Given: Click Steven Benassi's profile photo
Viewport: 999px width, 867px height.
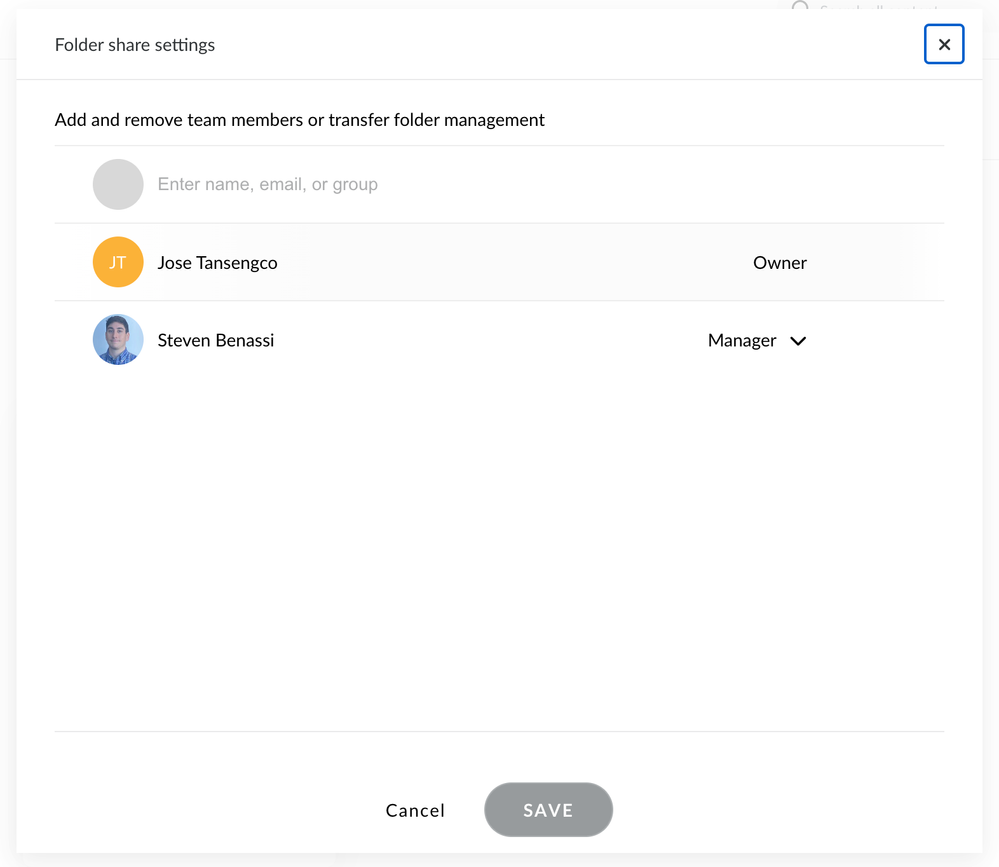Looking at the screenshot, I should [118, 340].
